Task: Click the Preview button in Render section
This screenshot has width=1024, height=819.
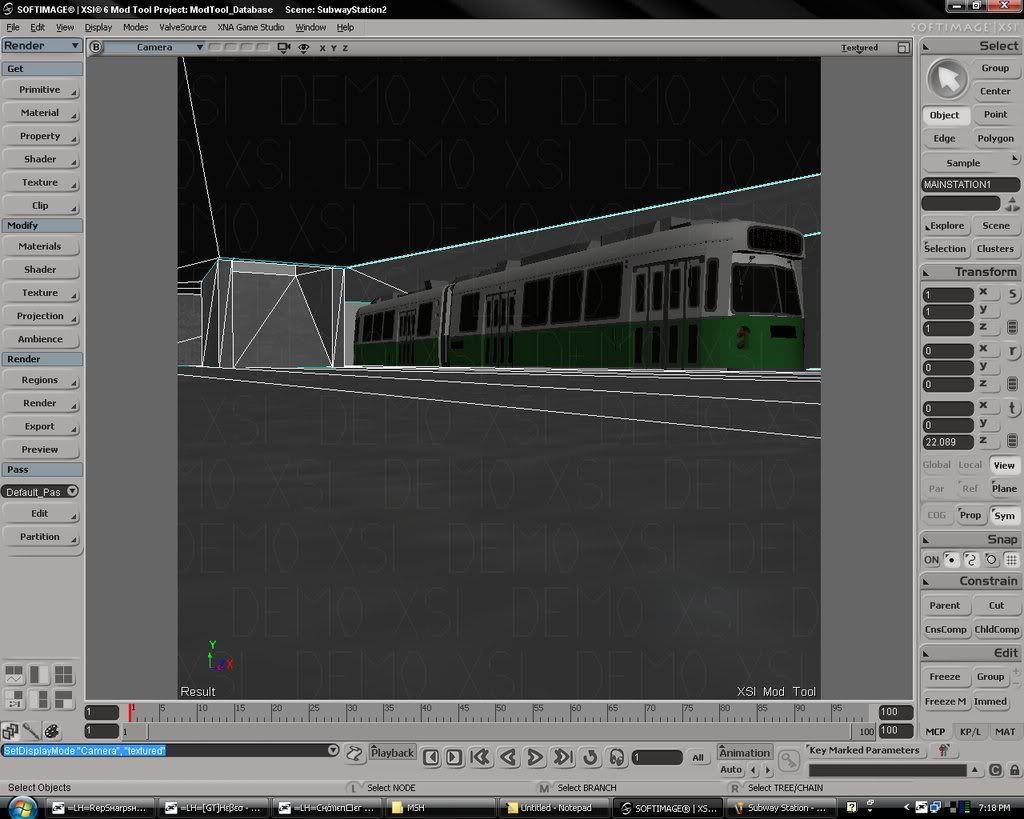Action: click(40, 449)
